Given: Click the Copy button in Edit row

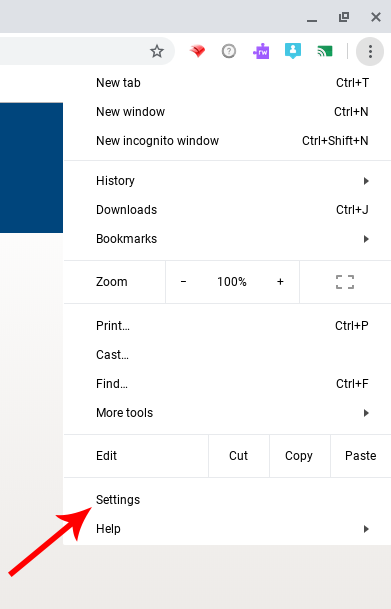Looking at the screenshot, I should coord(299,456).
